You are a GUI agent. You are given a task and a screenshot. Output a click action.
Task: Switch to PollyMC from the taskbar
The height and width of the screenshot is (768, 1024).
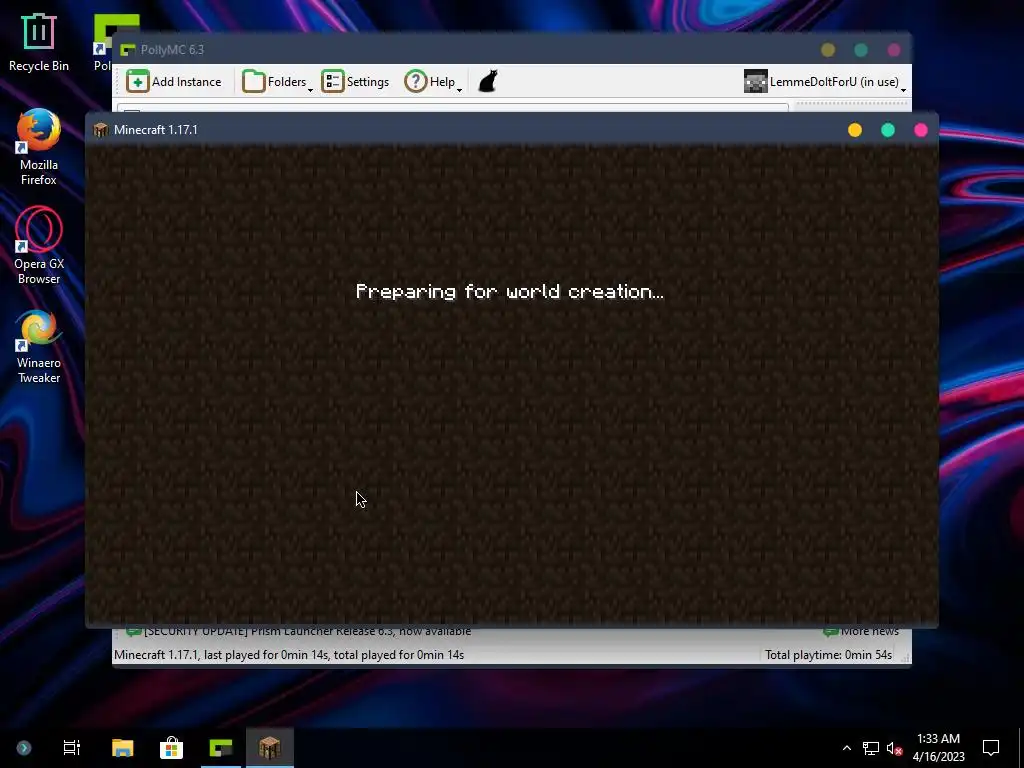(221, 748)
